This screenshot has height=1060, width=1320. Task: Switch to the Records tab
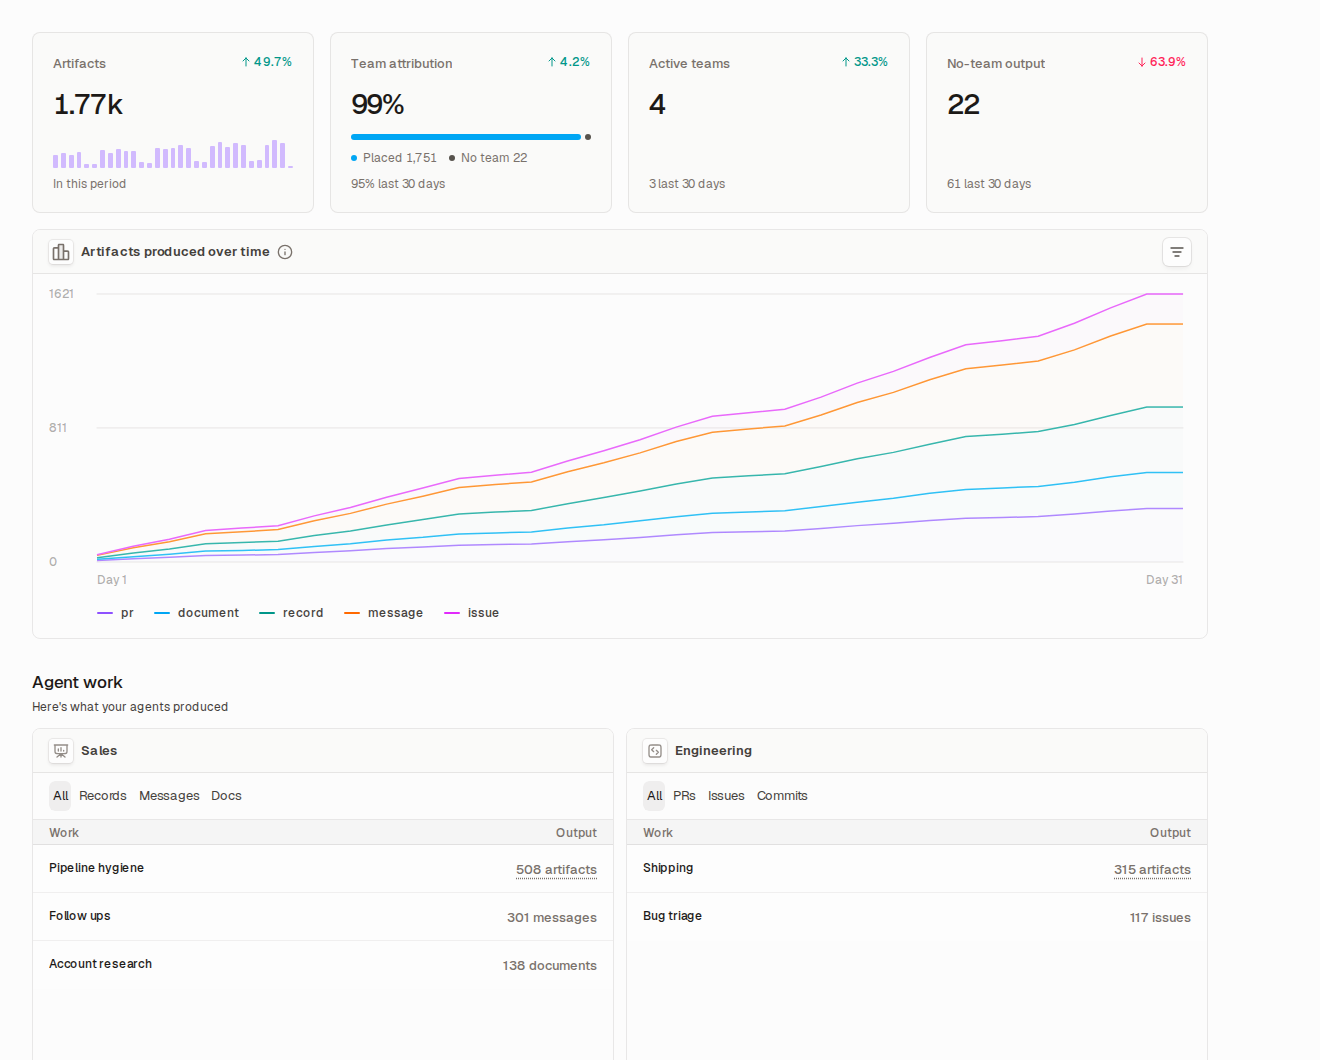coord(103,796)
